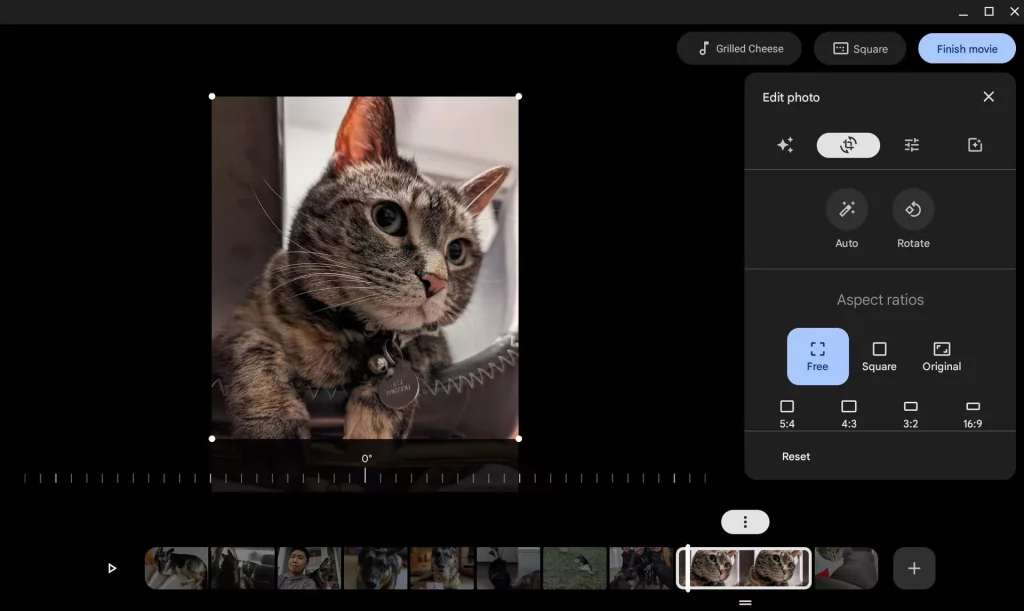Open the clip's three-dot options menu
This screenshot has width=1024, height=611.
click(x=744, y=521)
